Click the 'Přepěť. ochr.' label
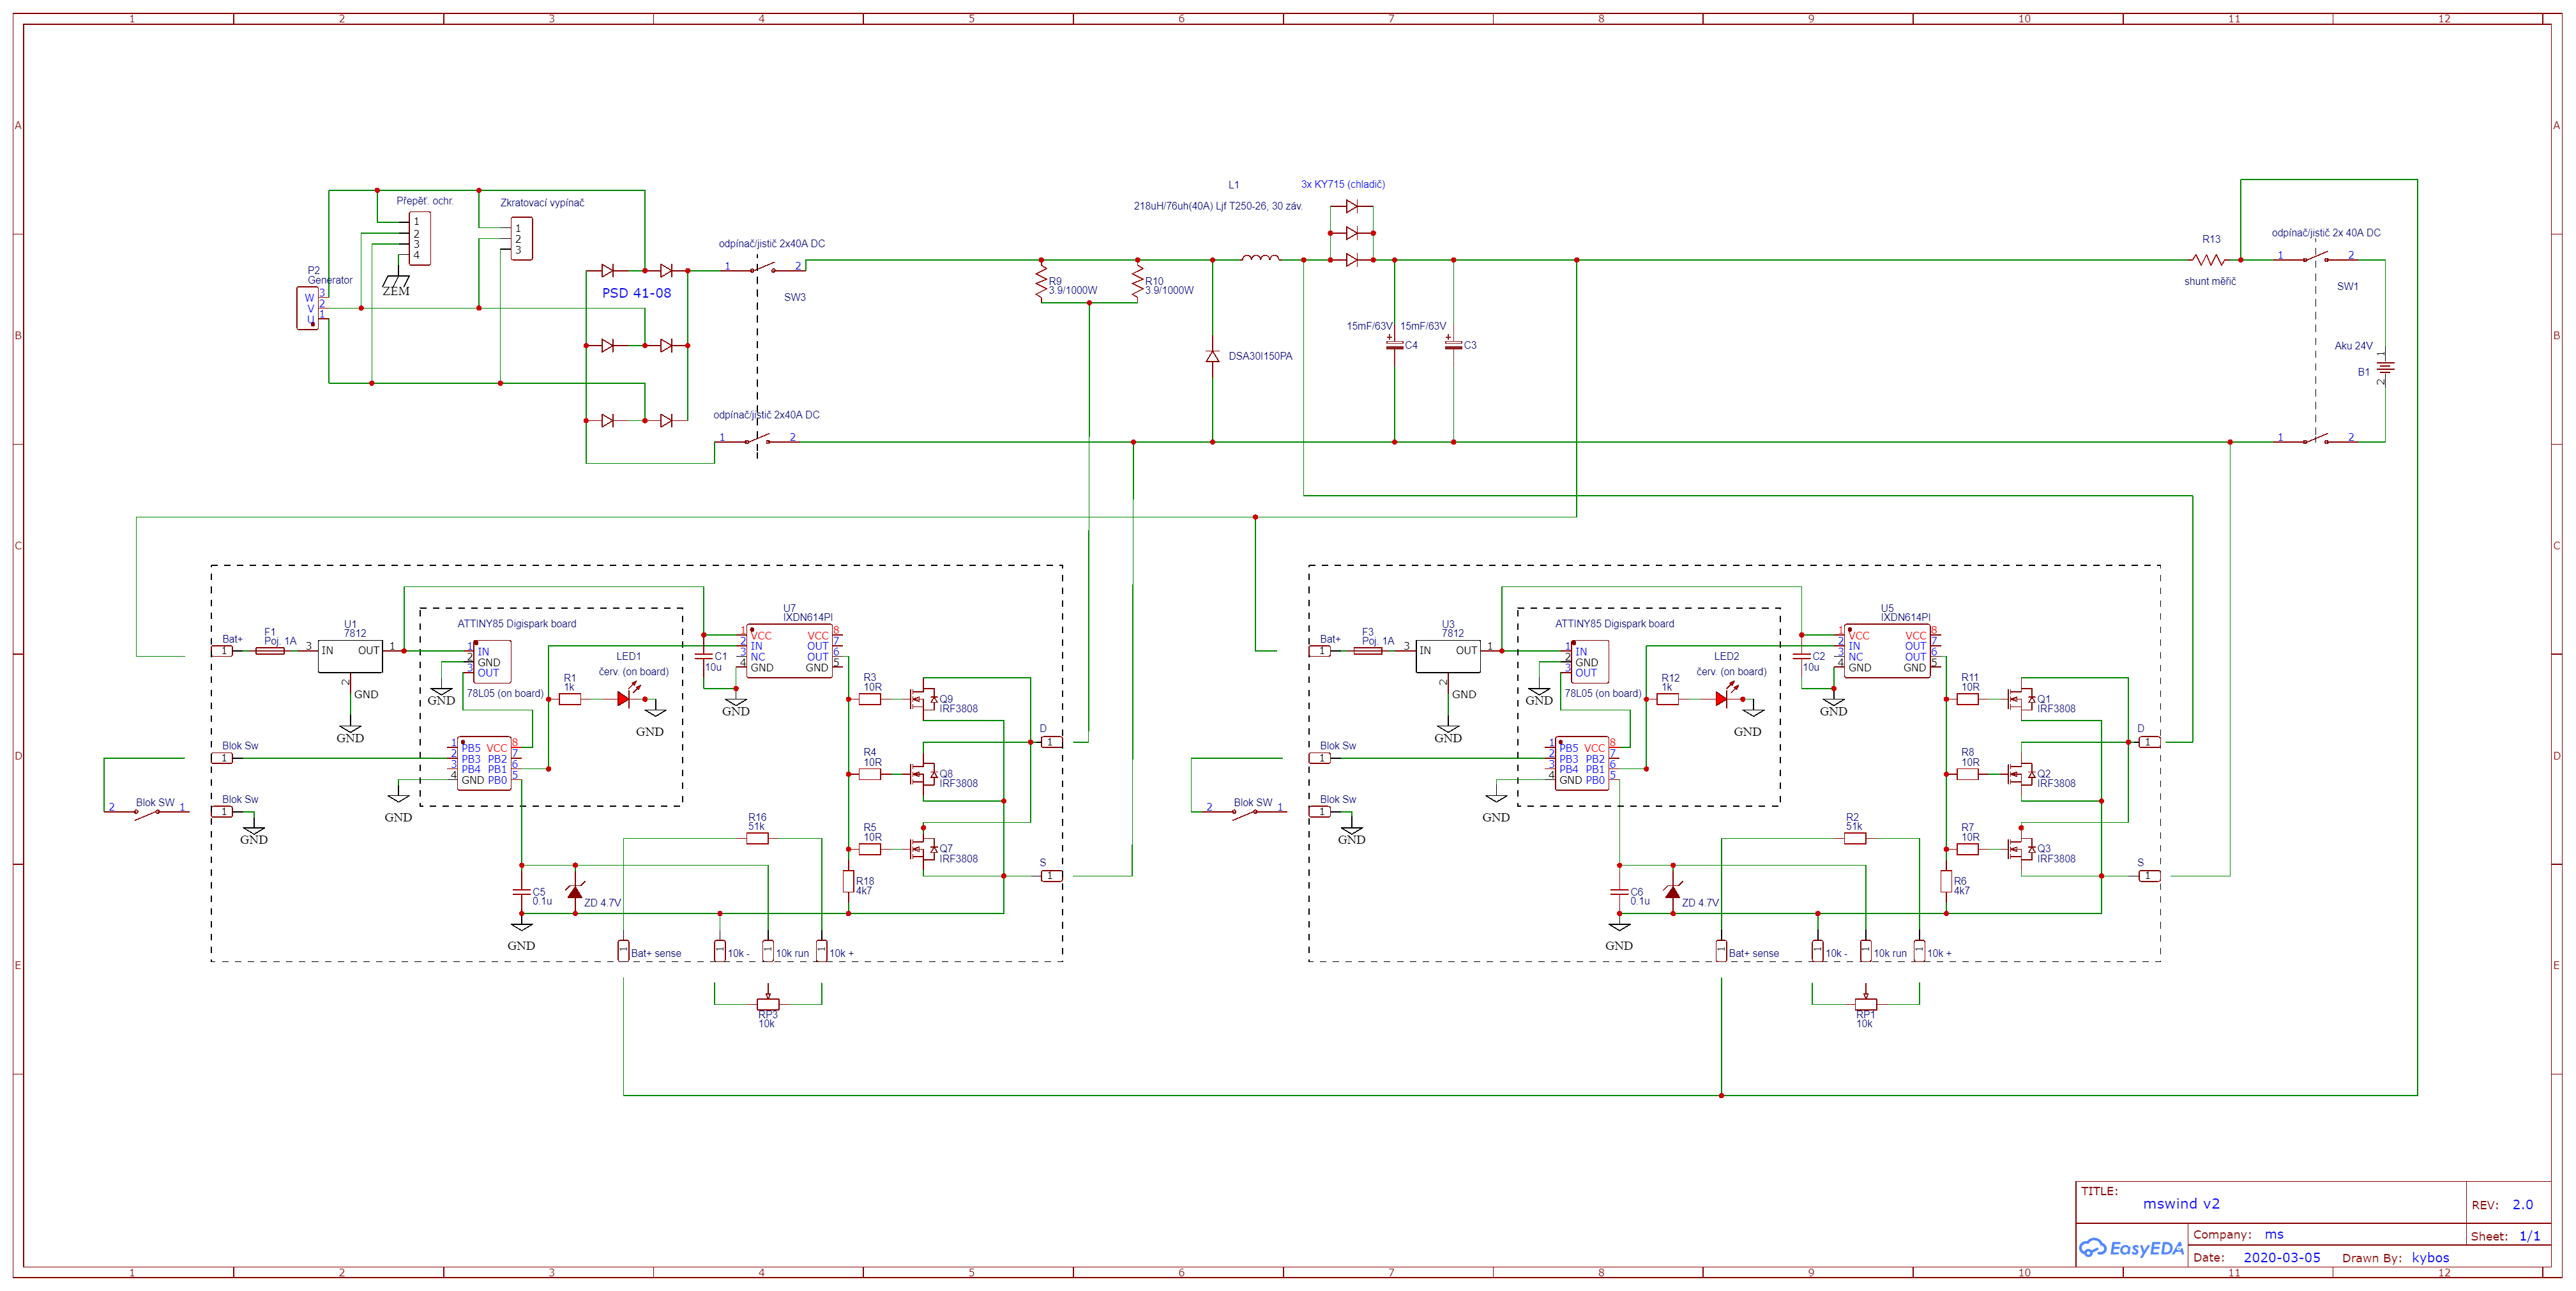2576x1291 pixels. tap(424, 201)
